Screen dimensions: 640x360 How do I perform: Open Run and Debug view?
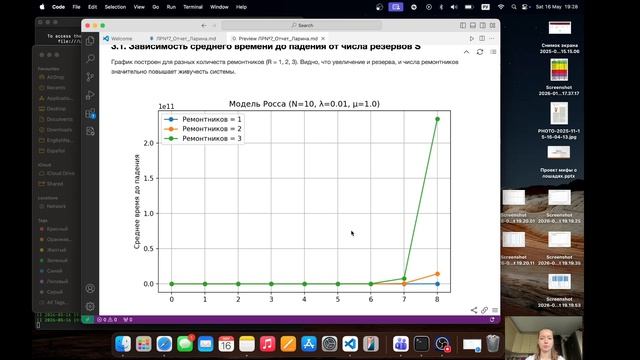coord(90,95)
